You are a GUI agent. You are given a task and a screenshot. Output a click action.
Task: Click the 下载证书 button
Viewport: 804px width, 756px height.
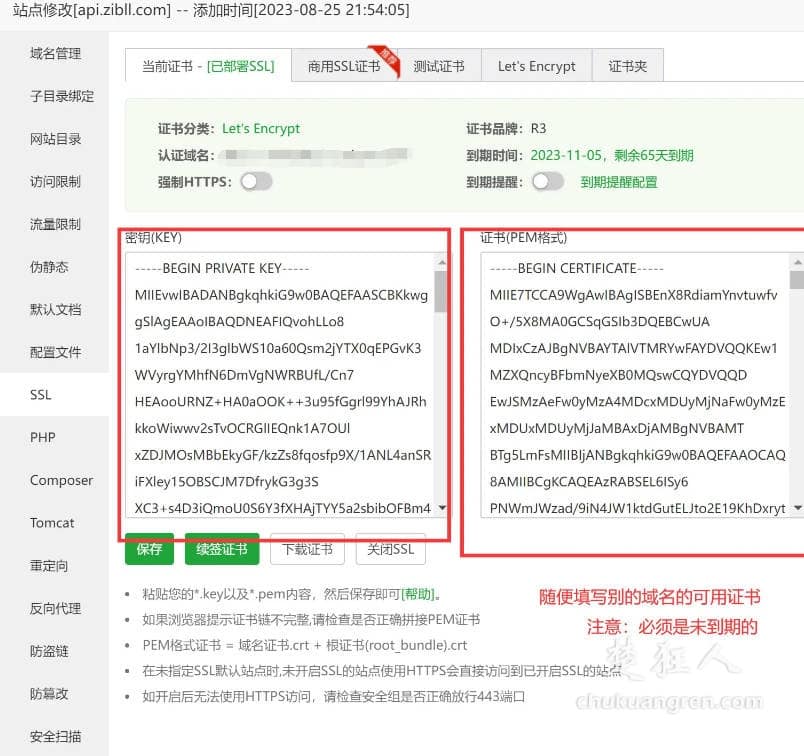306,548
